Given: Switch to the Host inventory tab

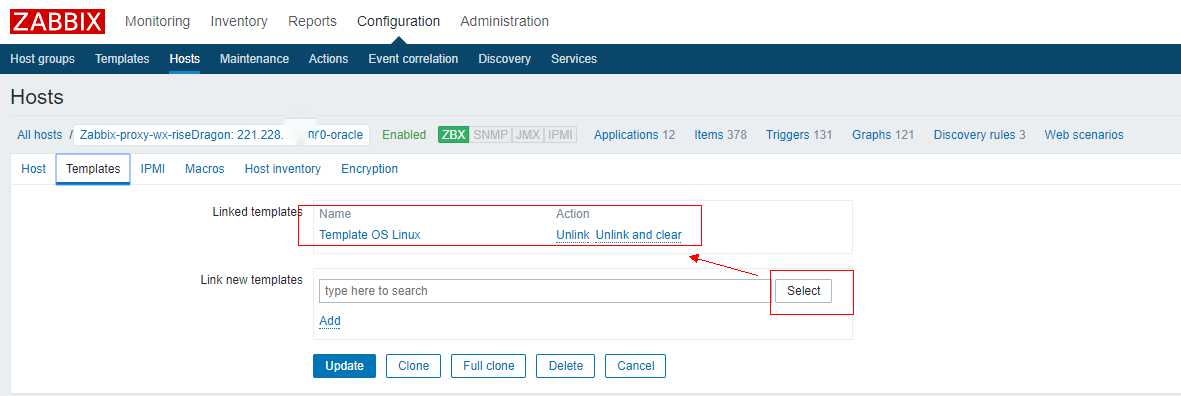Looking at the screenshot, I should pos(282,169).
